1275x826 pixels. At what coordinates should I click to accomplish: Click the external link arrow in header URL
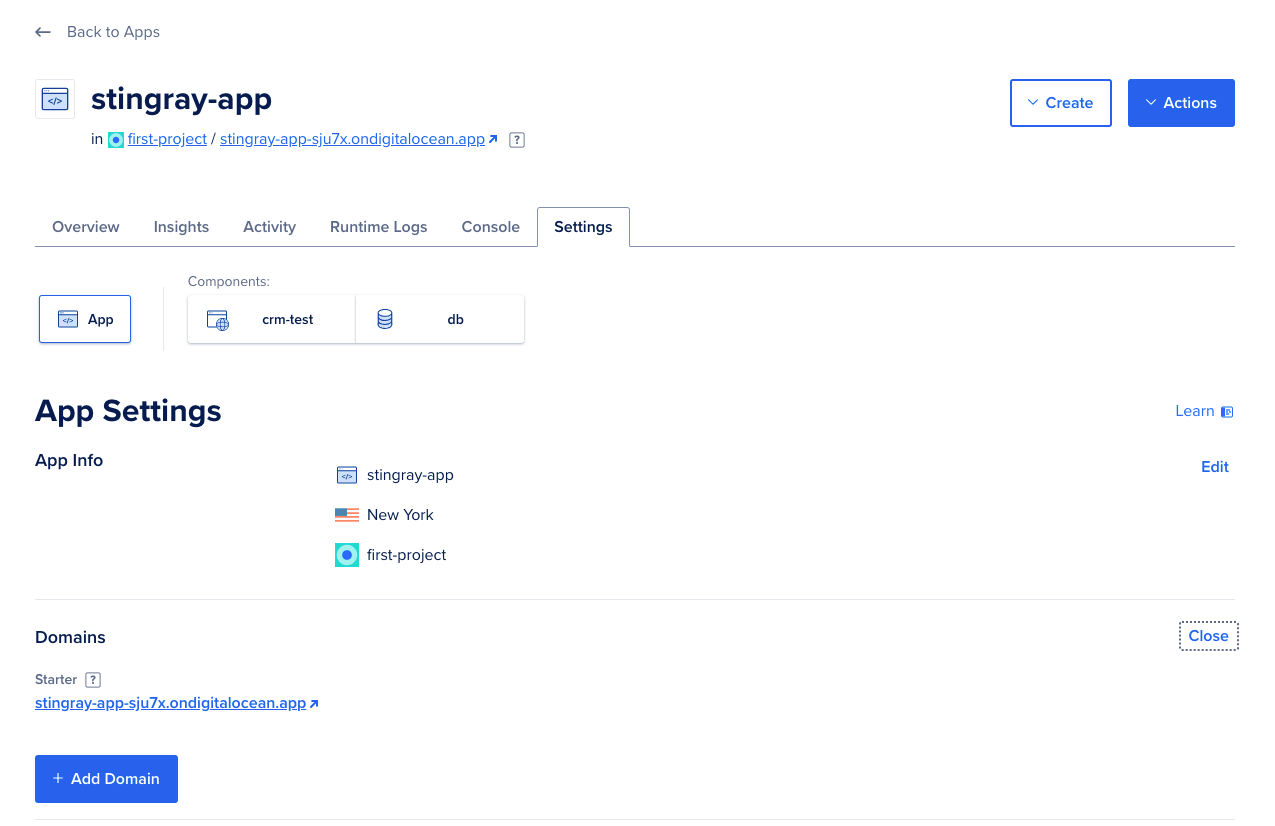tap(493, 140)
